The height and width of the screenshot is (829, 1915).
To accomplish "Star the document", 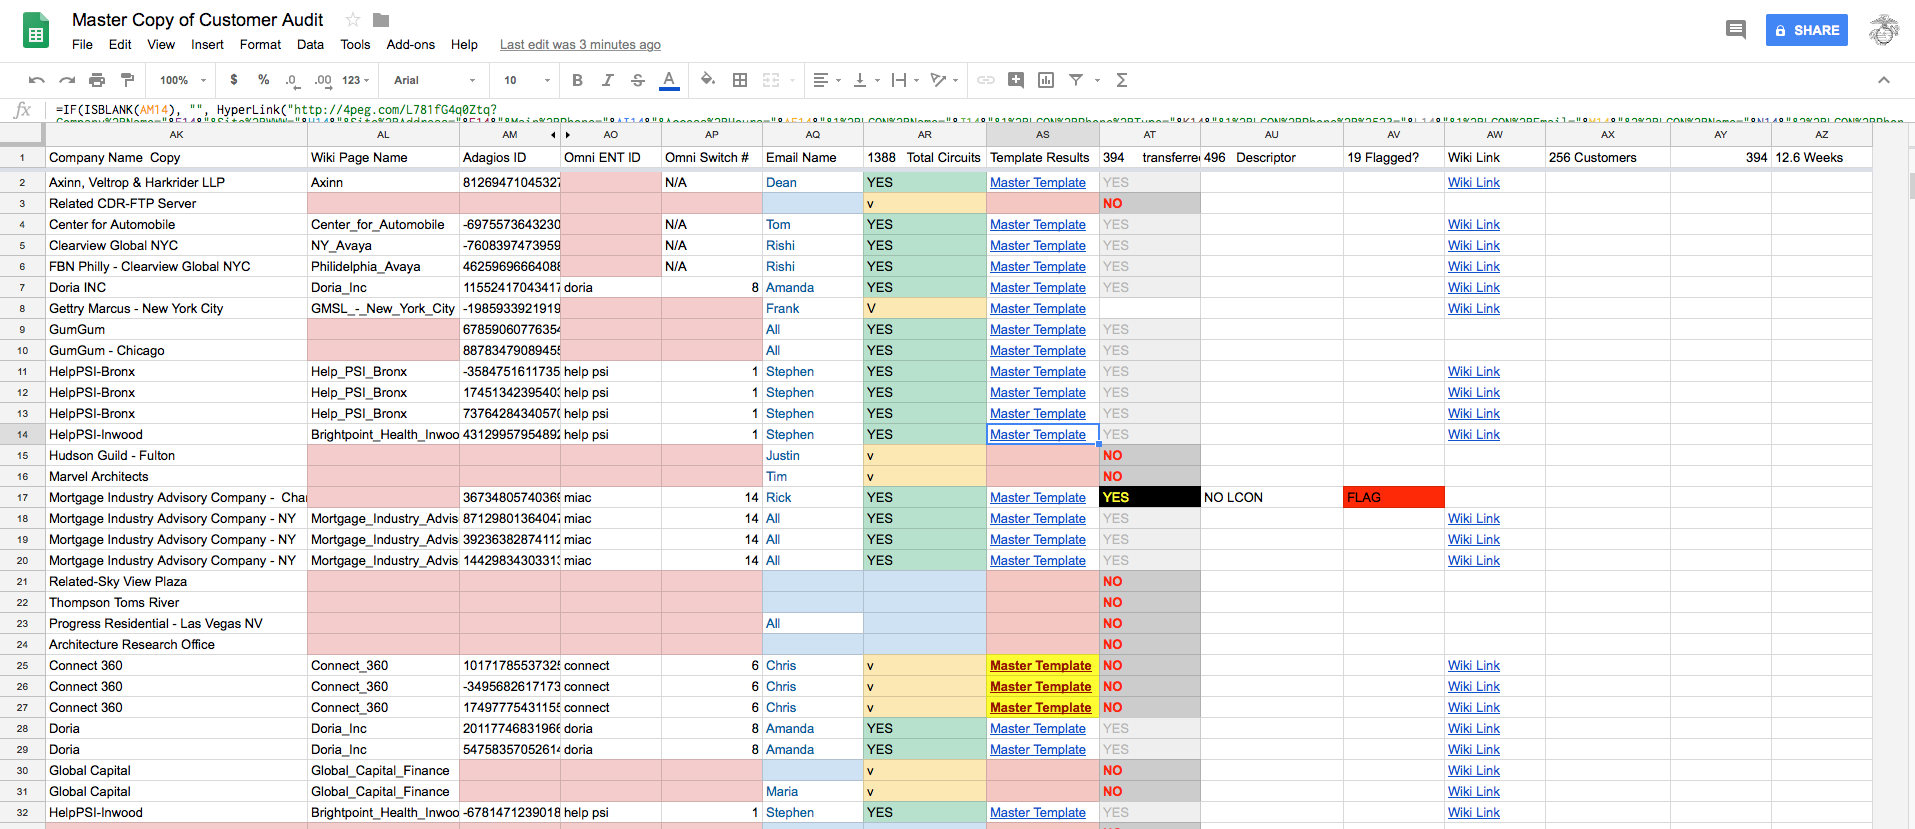I will pos(352,20).
